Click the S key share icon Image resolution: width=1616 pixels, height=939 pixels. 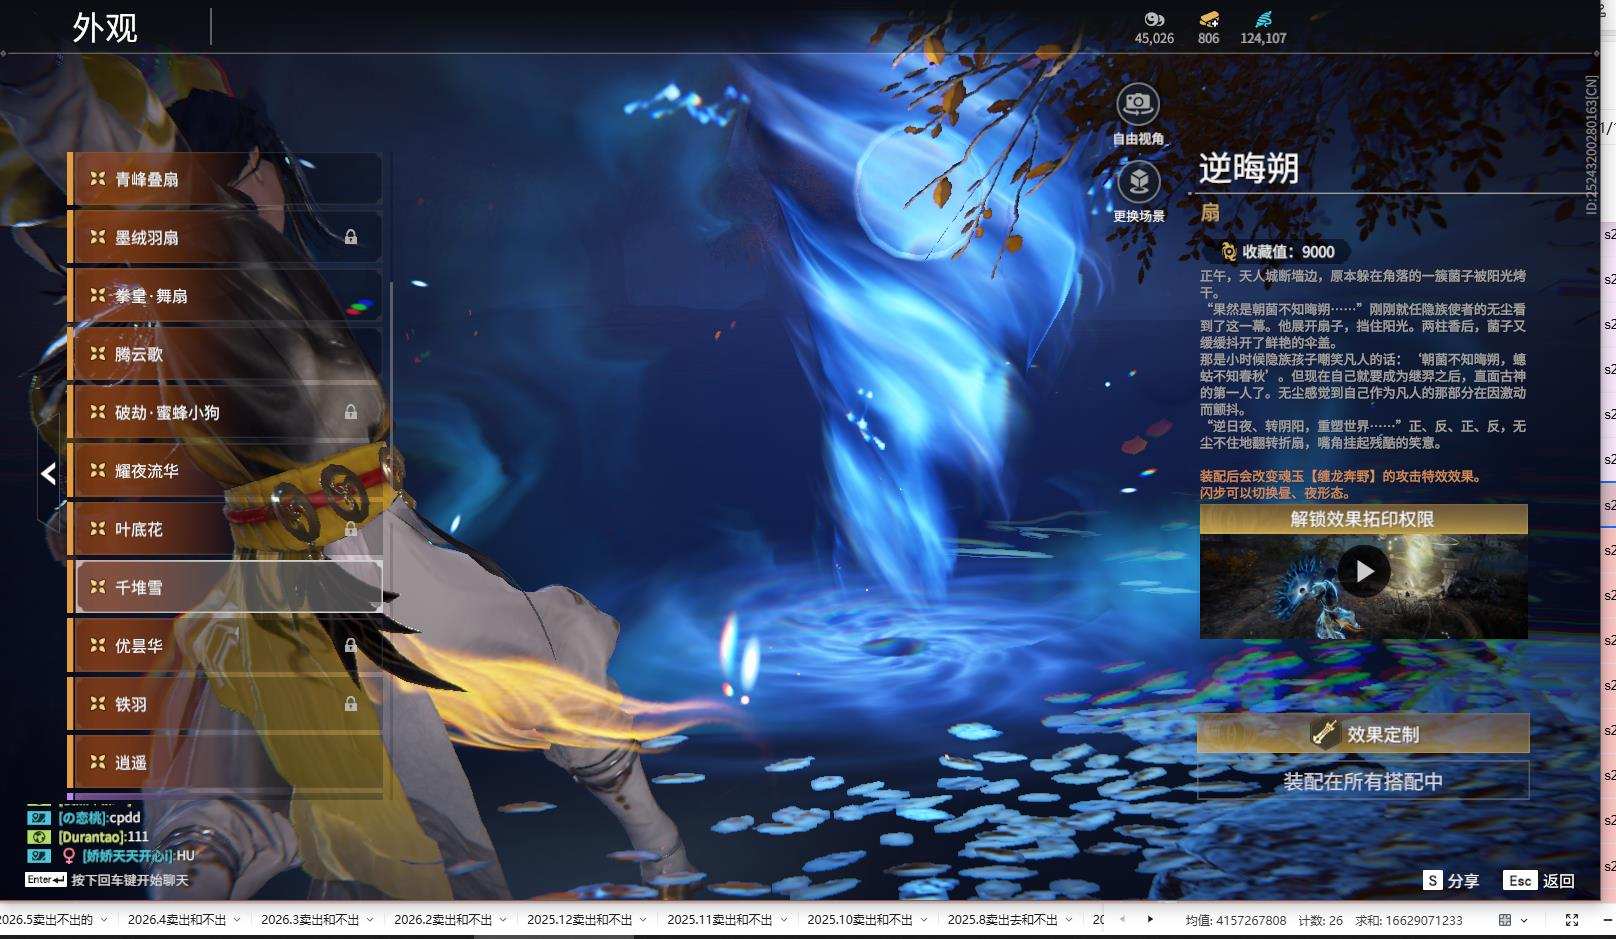pos(1433,880)
